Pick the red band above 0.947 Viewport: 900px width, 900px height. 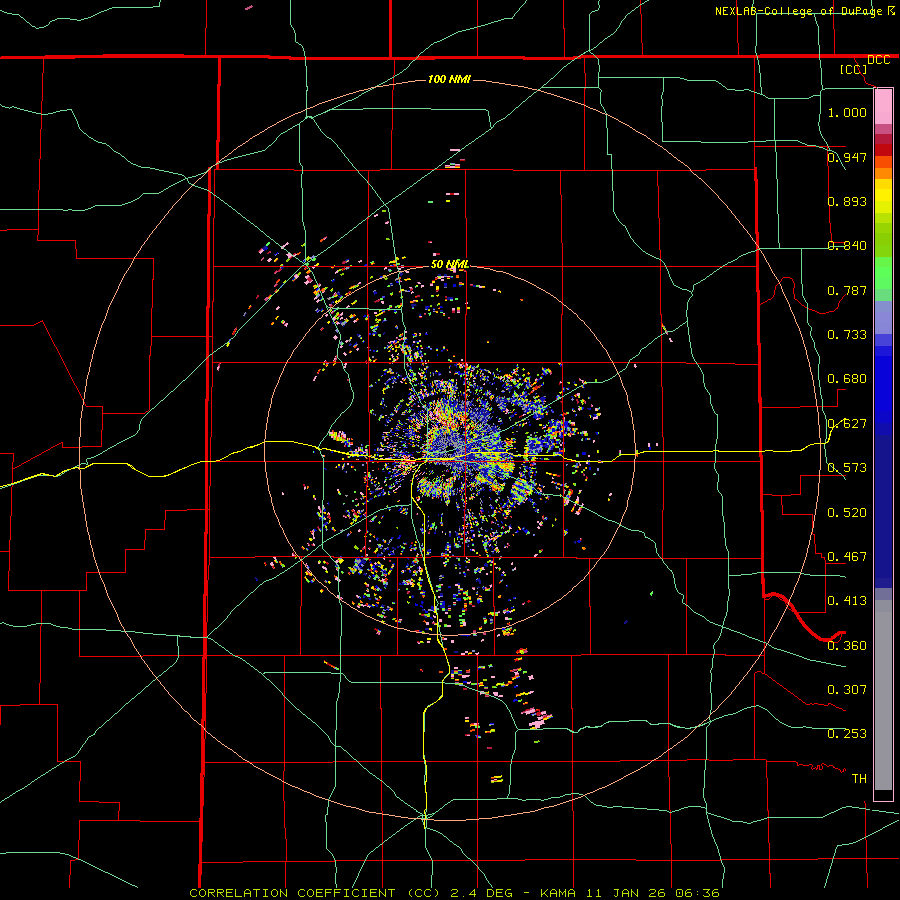(x=883, y=150)
